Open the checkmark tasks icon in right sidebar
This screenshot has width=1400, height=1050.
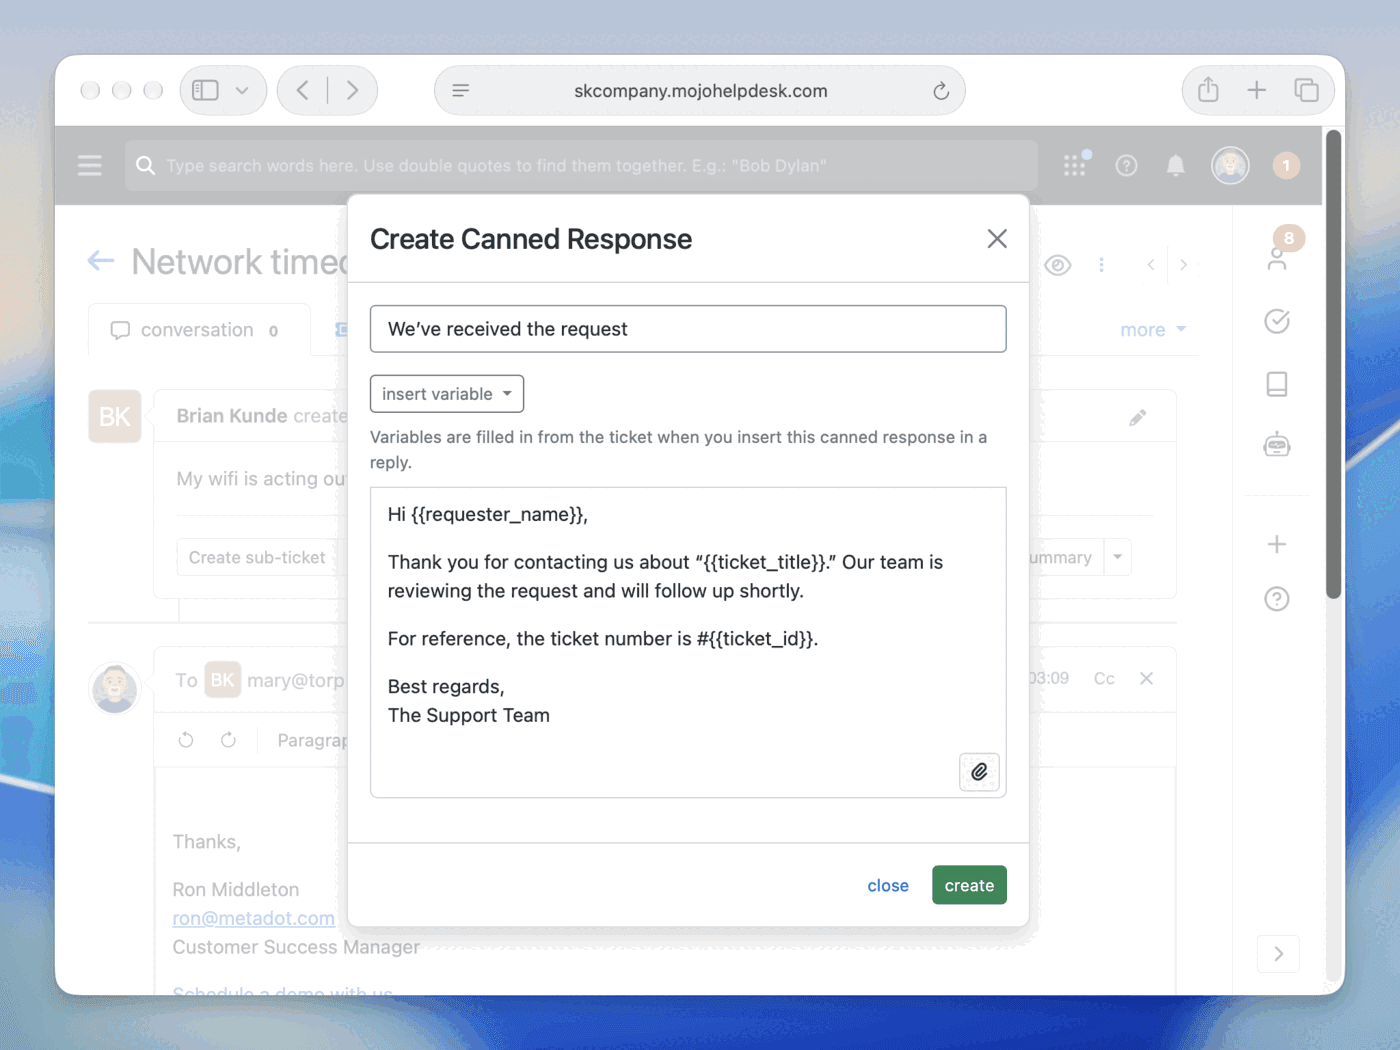[x=1277, y=321]
